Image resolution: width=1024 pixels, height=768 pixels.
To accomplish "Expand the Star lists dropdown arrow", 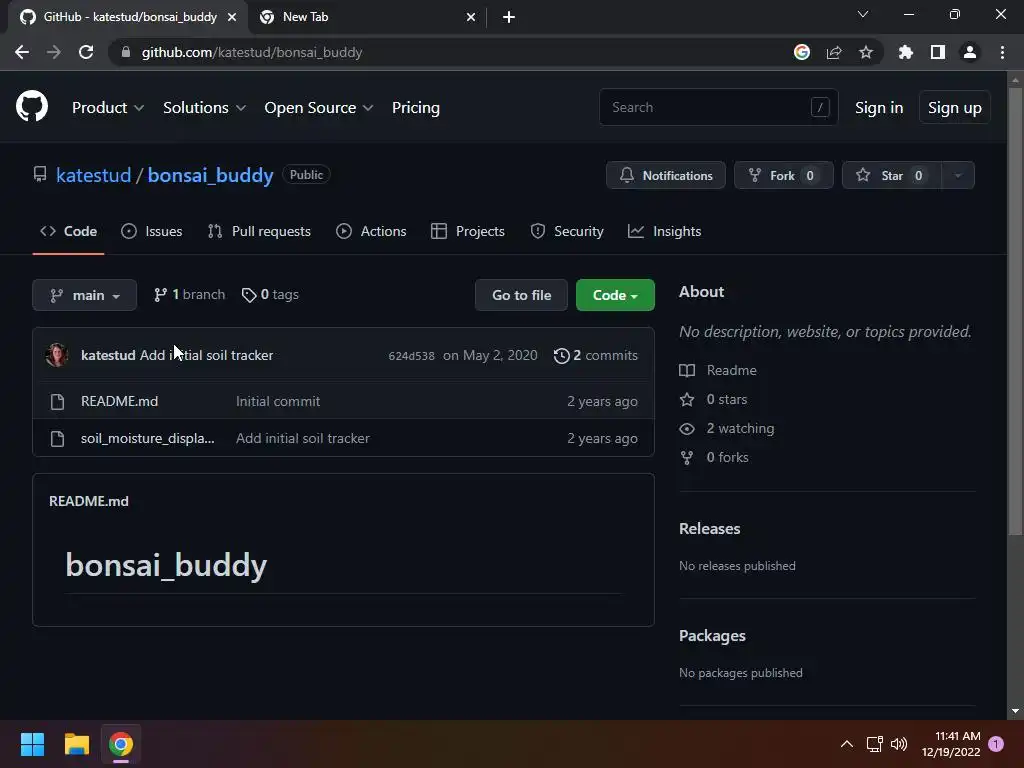I will (957, 175).
